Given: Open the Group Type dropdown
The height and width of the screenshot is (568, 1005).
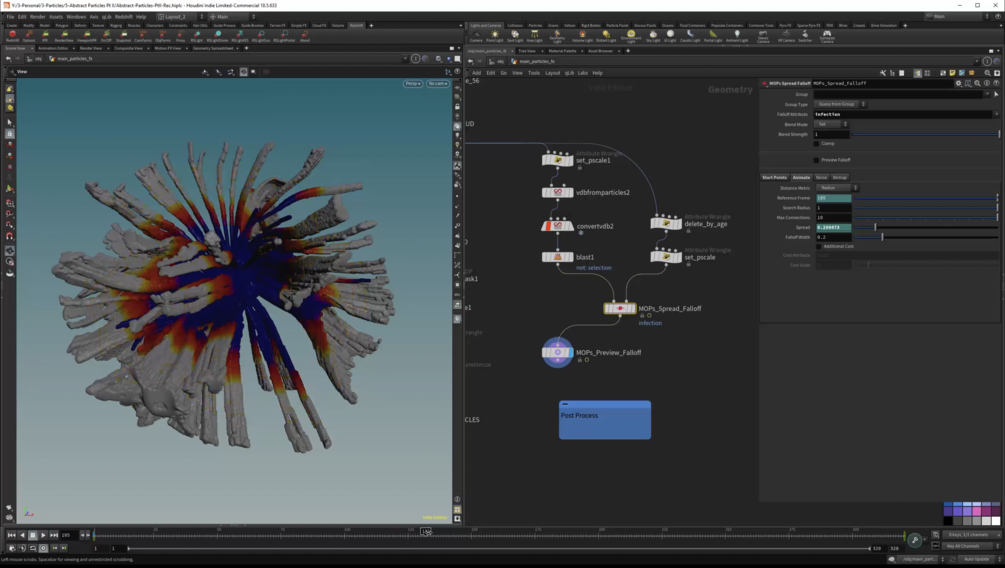Looking at the screenshot, I should [x=840, y=104].
